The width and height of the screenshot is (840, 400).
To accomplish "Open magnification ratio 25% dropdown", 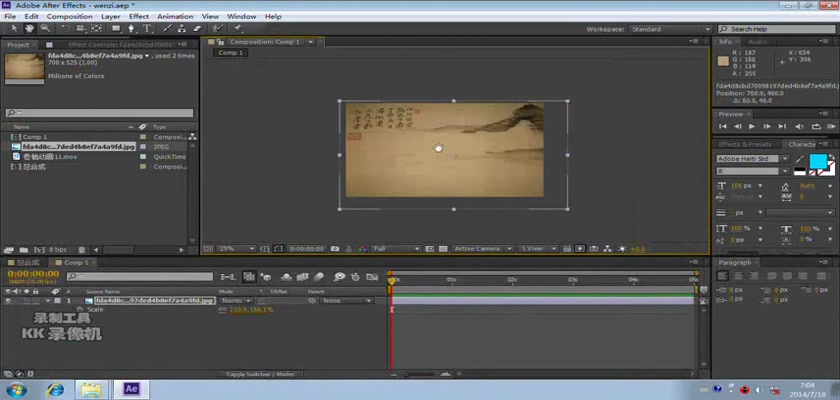I will click(236, 249).
